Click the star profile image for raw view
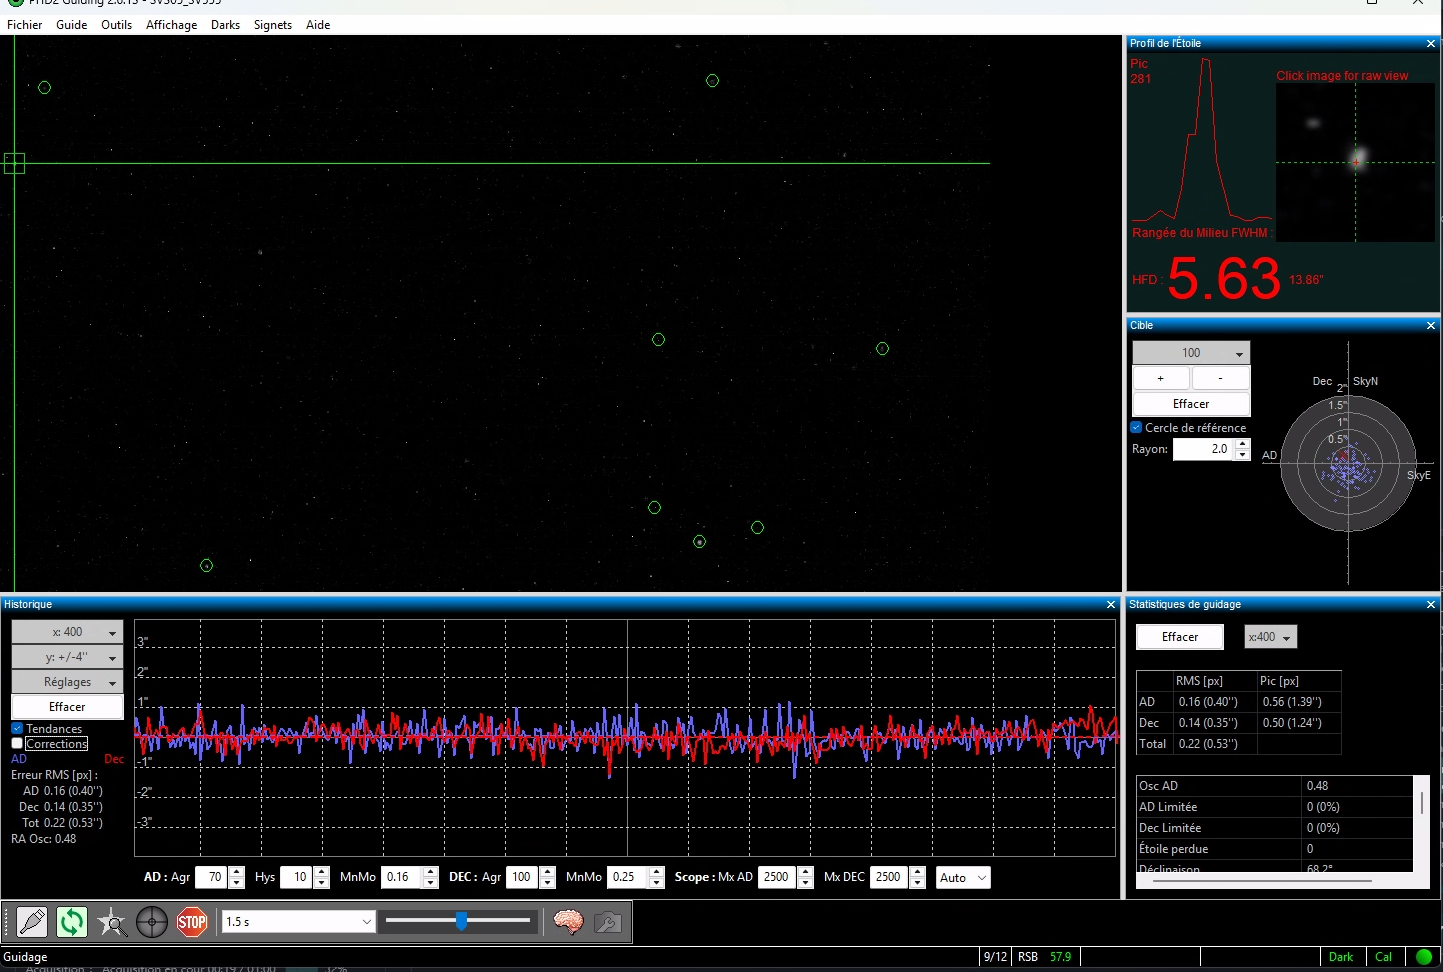Image resolution: width=1443 pixels, height=972 pixels. click(x=1356, y=162)
